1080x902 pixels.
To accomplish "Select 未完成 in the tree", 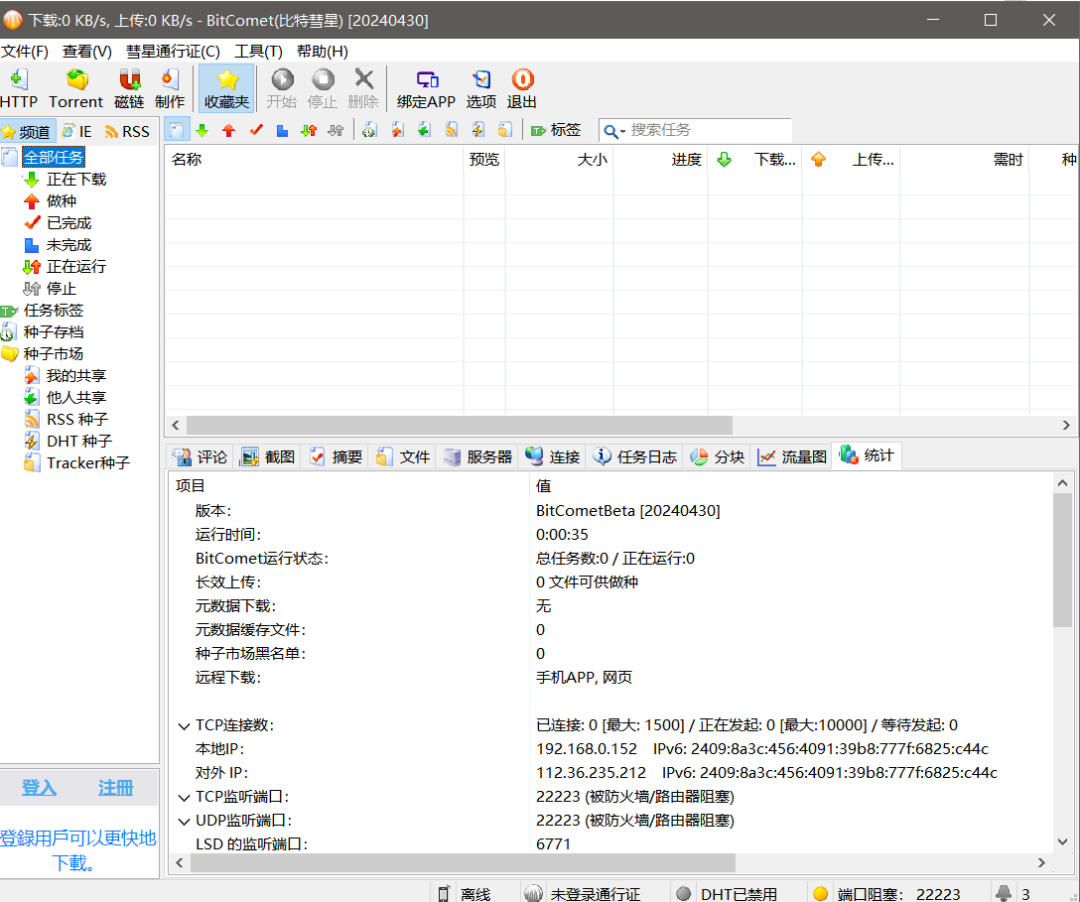I will (x=68, y=245).
